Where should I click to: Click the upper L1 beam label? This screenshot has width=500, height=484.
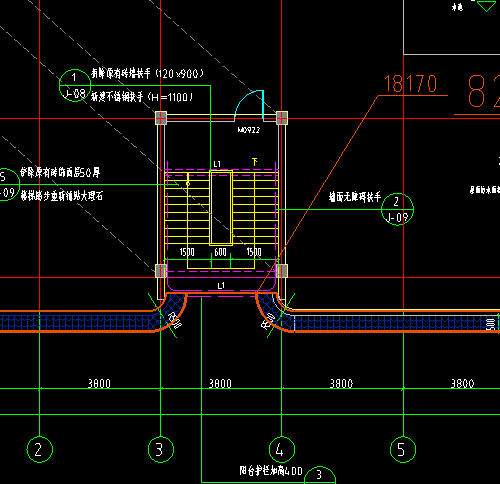pos(217,164)
